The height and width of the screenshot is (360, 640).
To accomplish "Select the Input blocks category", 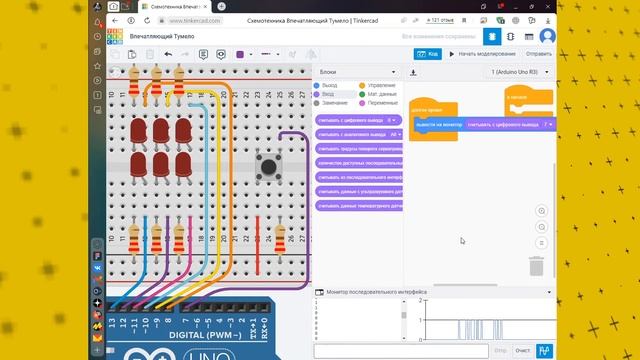I will [x=324, y=94].
